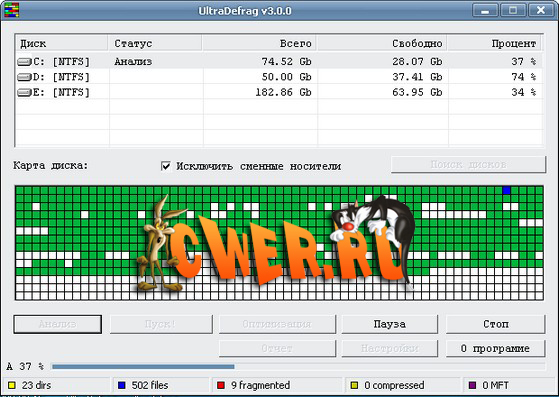Click the analysis progress bar
Image resolution: width=559 pixels, height=397 pixels.
coord(298,366)
